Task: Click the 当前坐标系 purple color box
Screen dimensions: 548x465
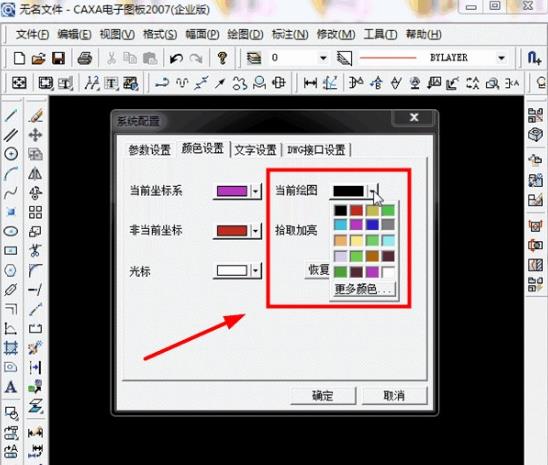Action: coord(232,191)
